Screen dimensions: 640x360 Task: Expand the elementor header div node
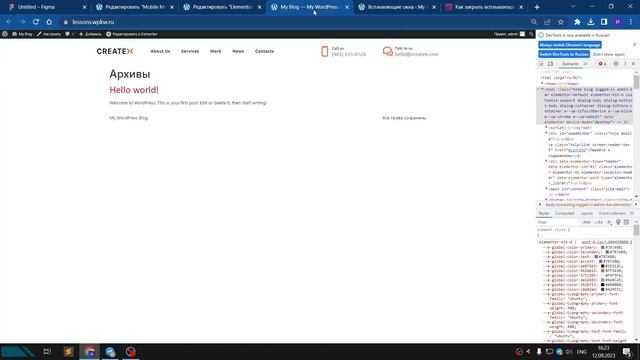[x=546, y=161]
